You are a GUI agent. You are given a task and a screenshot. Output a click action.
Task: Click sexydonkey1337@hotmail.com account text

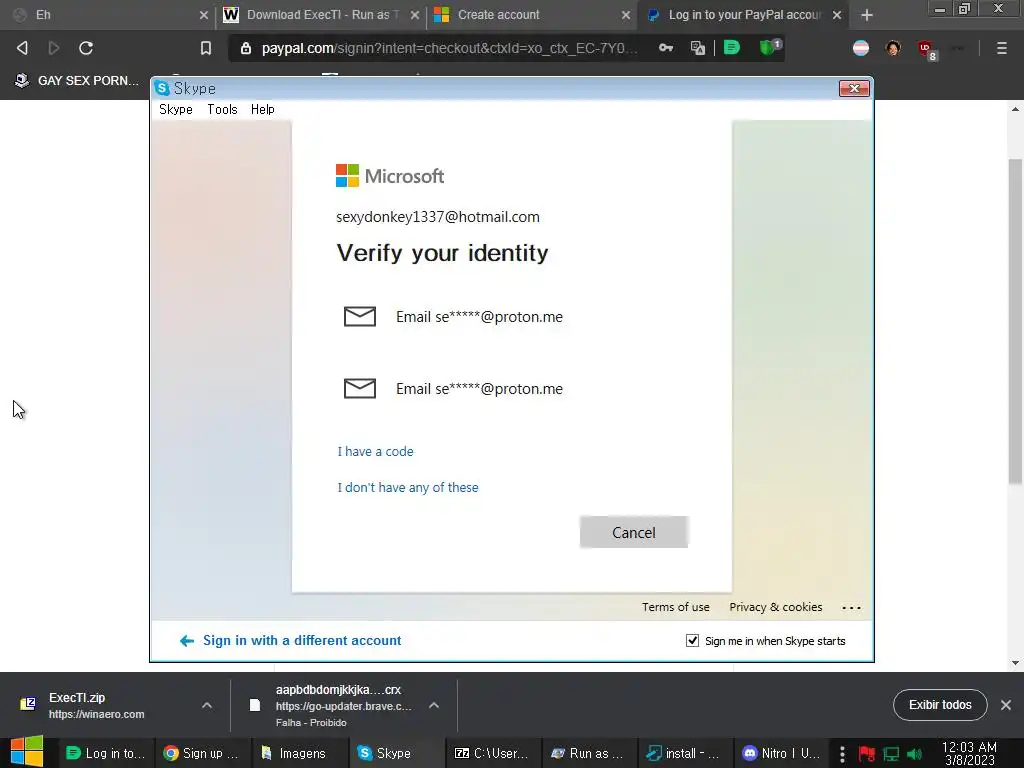tap(438, 217)
